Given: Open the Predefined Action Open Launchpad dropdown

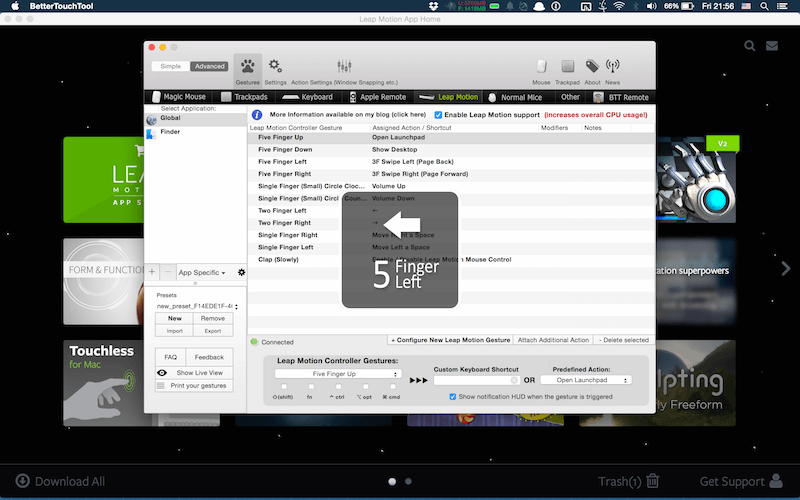Looking at the screenshot, I should click(586, 380).
